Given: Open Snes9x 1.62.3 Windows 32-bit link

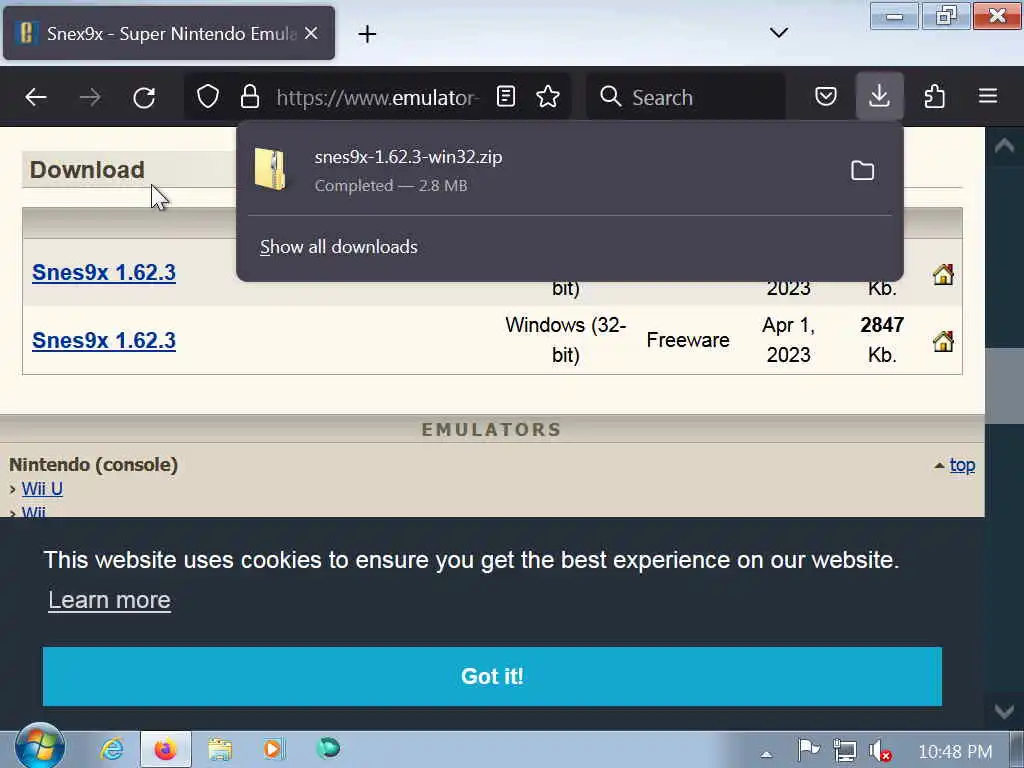Looking at the screenshot, I should click(104, 340).
